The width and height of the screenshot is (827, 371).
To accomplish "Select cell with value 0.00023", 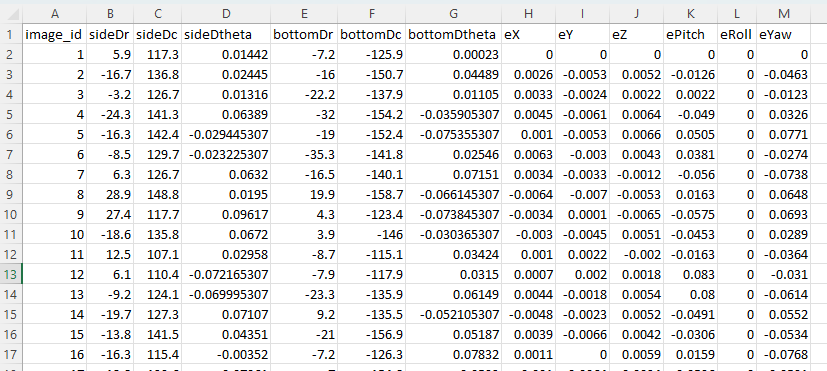I will [453, 55].
